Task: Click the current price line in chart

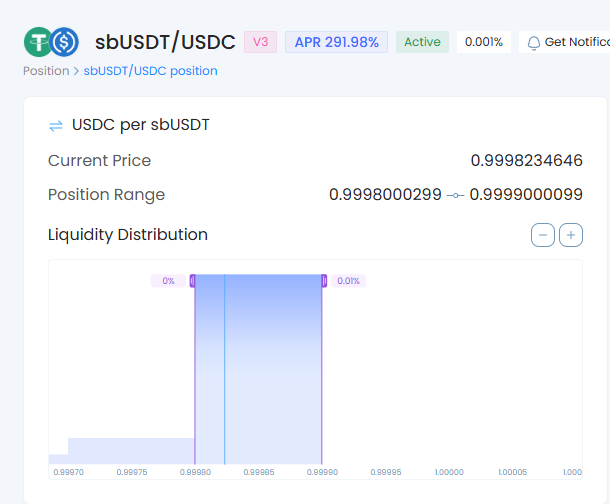Action: tap(224, 369)
